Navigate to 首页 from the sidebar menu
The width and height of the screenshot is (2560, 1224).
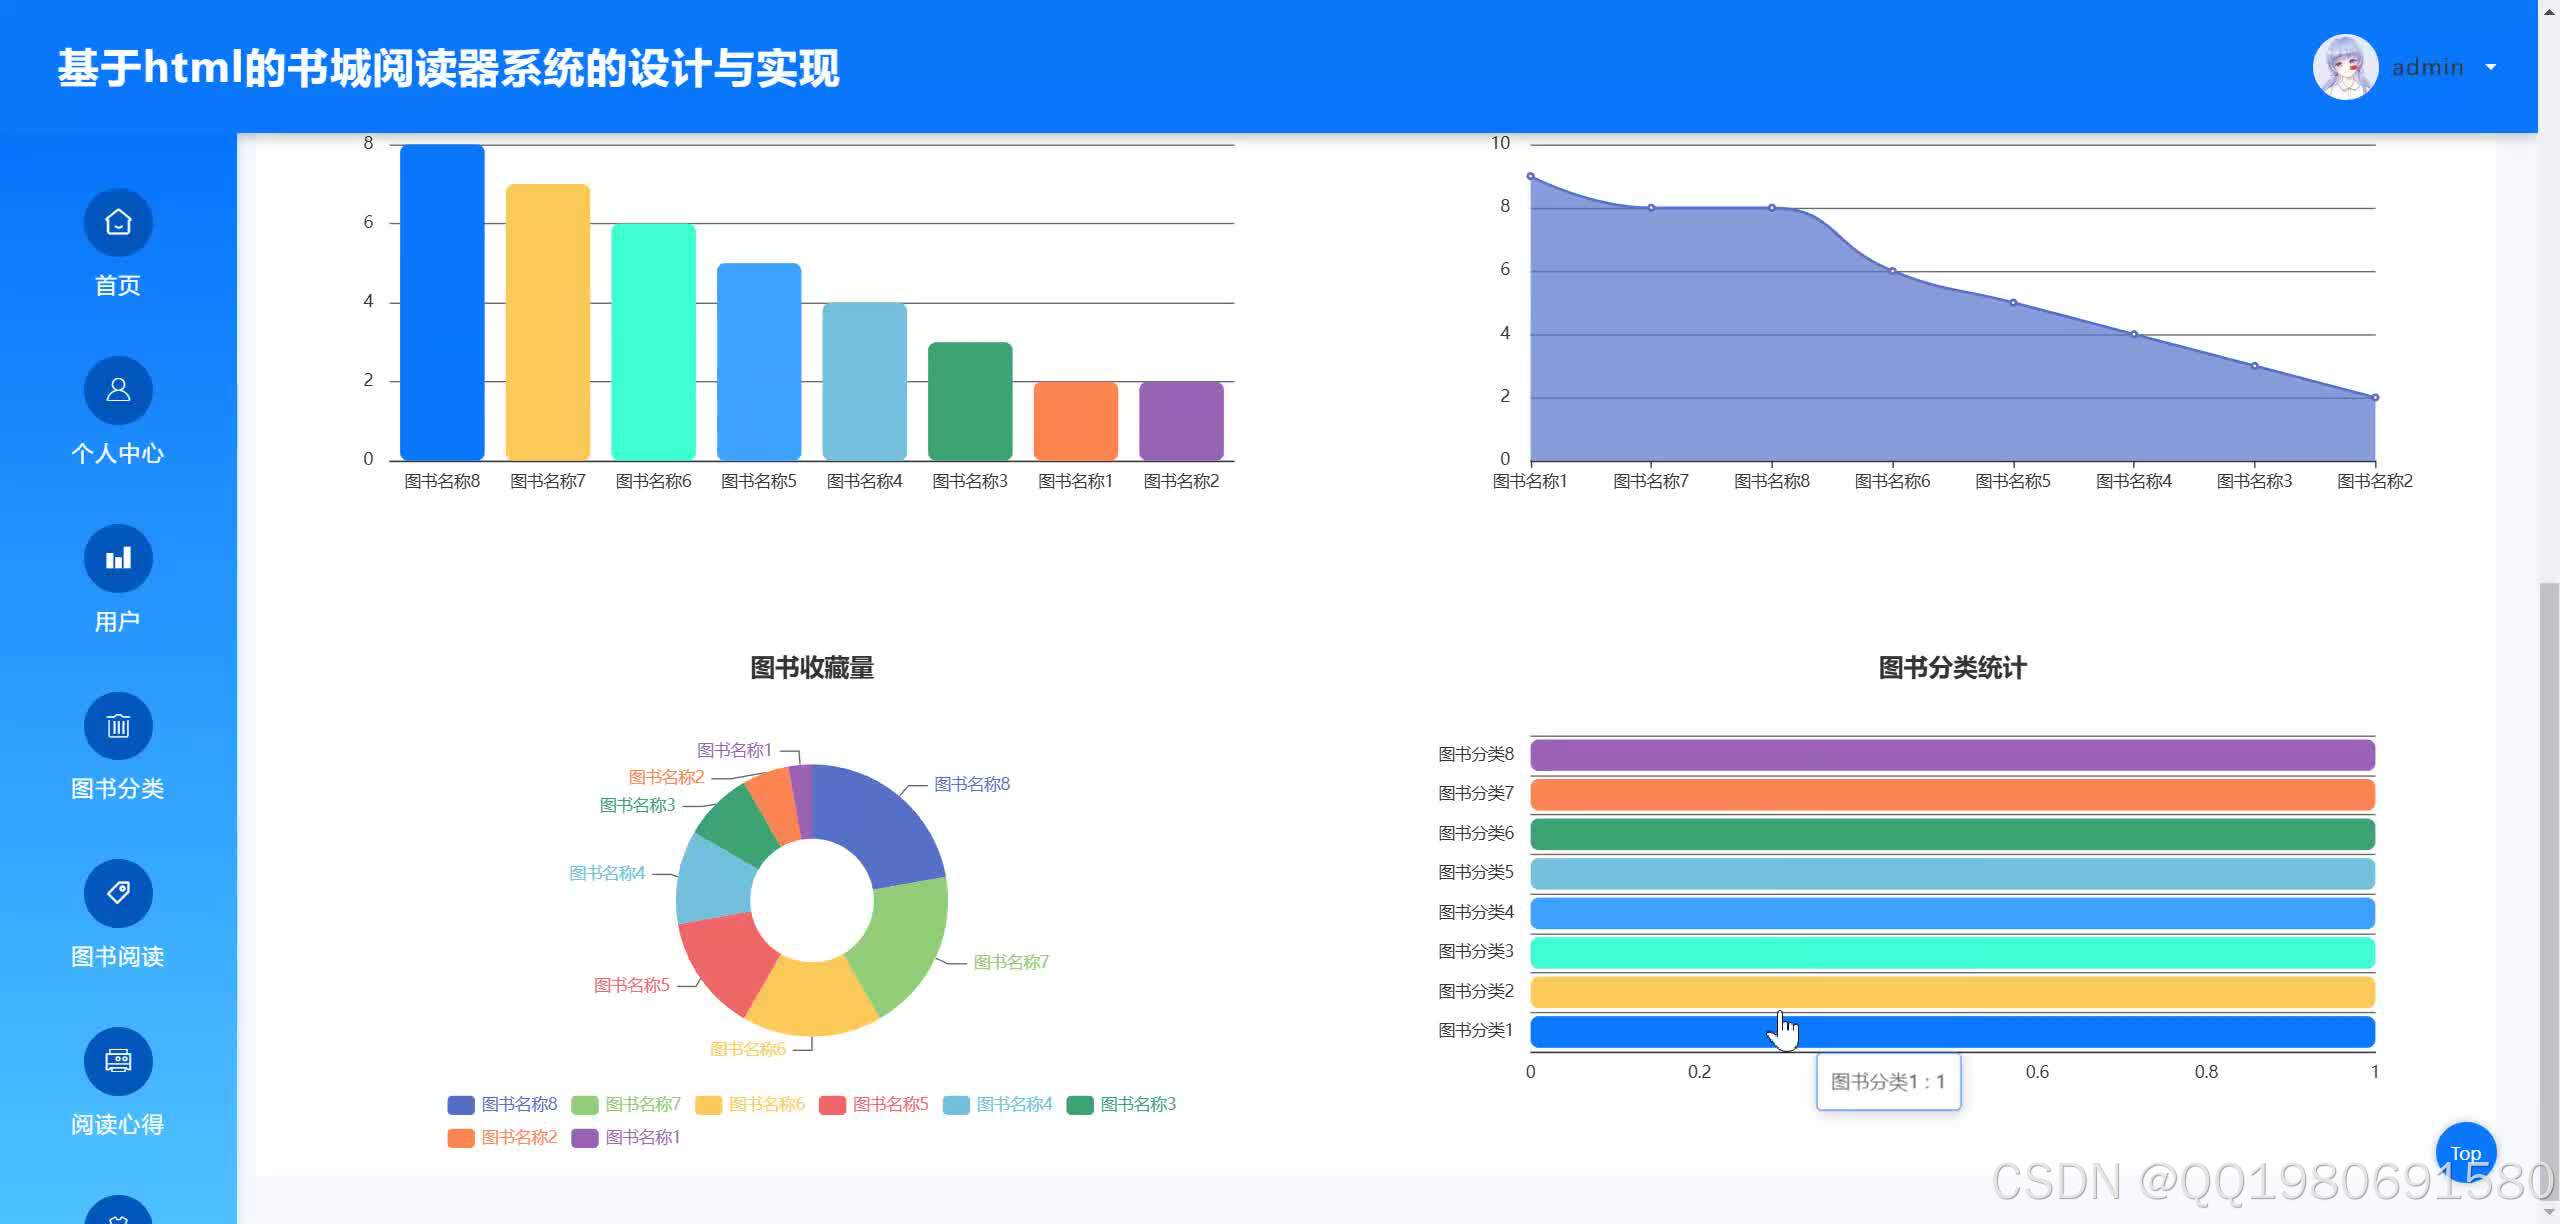tap(117, 285)
